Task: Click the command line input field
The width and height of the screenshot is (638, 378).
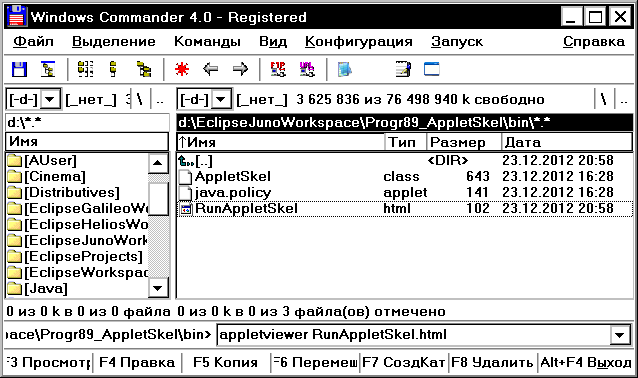Action: click(413, 335)
